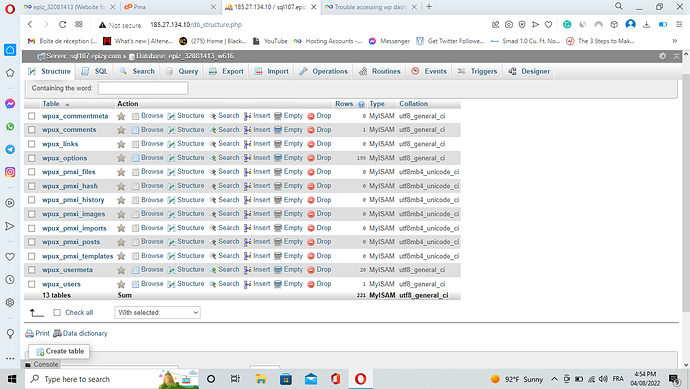Image resolution: width=690 pixels, height=389 pixels.
Task: Open Opera sidebar settings gear icon
Action: [10, 303]
